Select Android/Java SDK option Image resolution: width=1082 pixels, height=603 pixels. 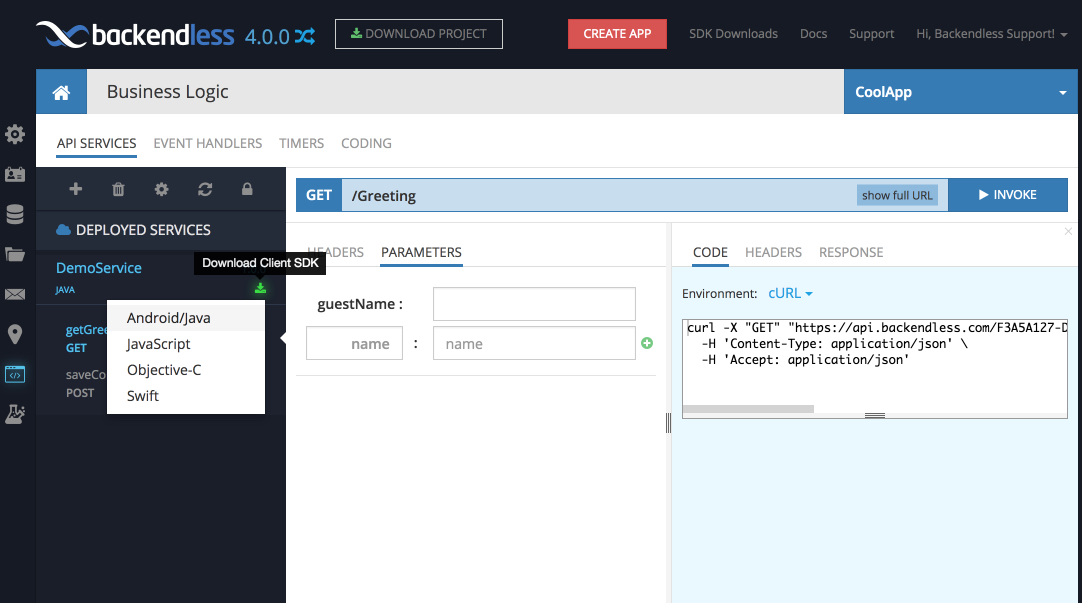(x=186, y=318)
